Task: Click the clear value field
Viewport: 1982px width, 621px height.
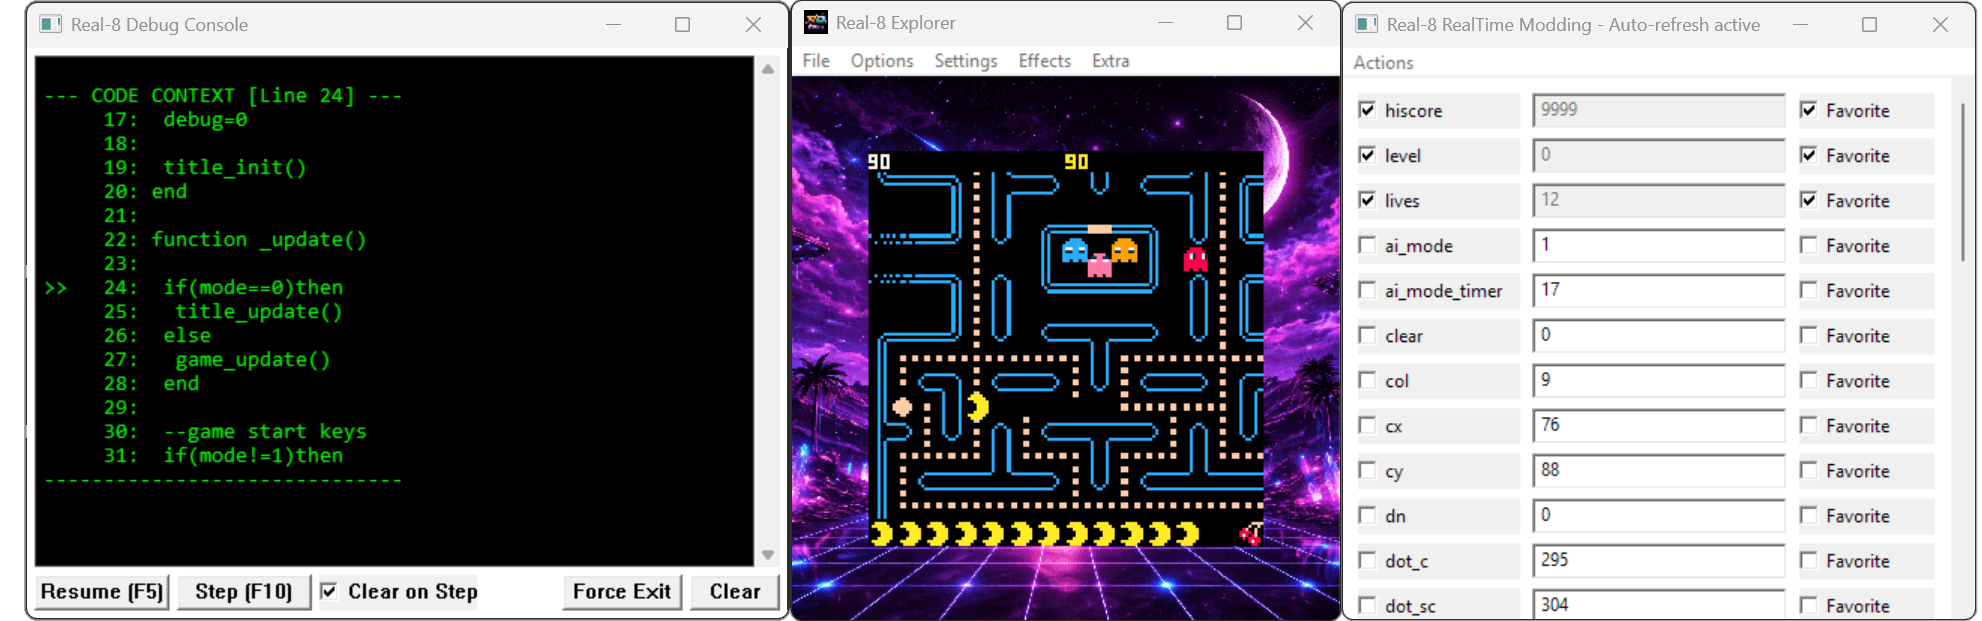Action: pos(1659,335)
